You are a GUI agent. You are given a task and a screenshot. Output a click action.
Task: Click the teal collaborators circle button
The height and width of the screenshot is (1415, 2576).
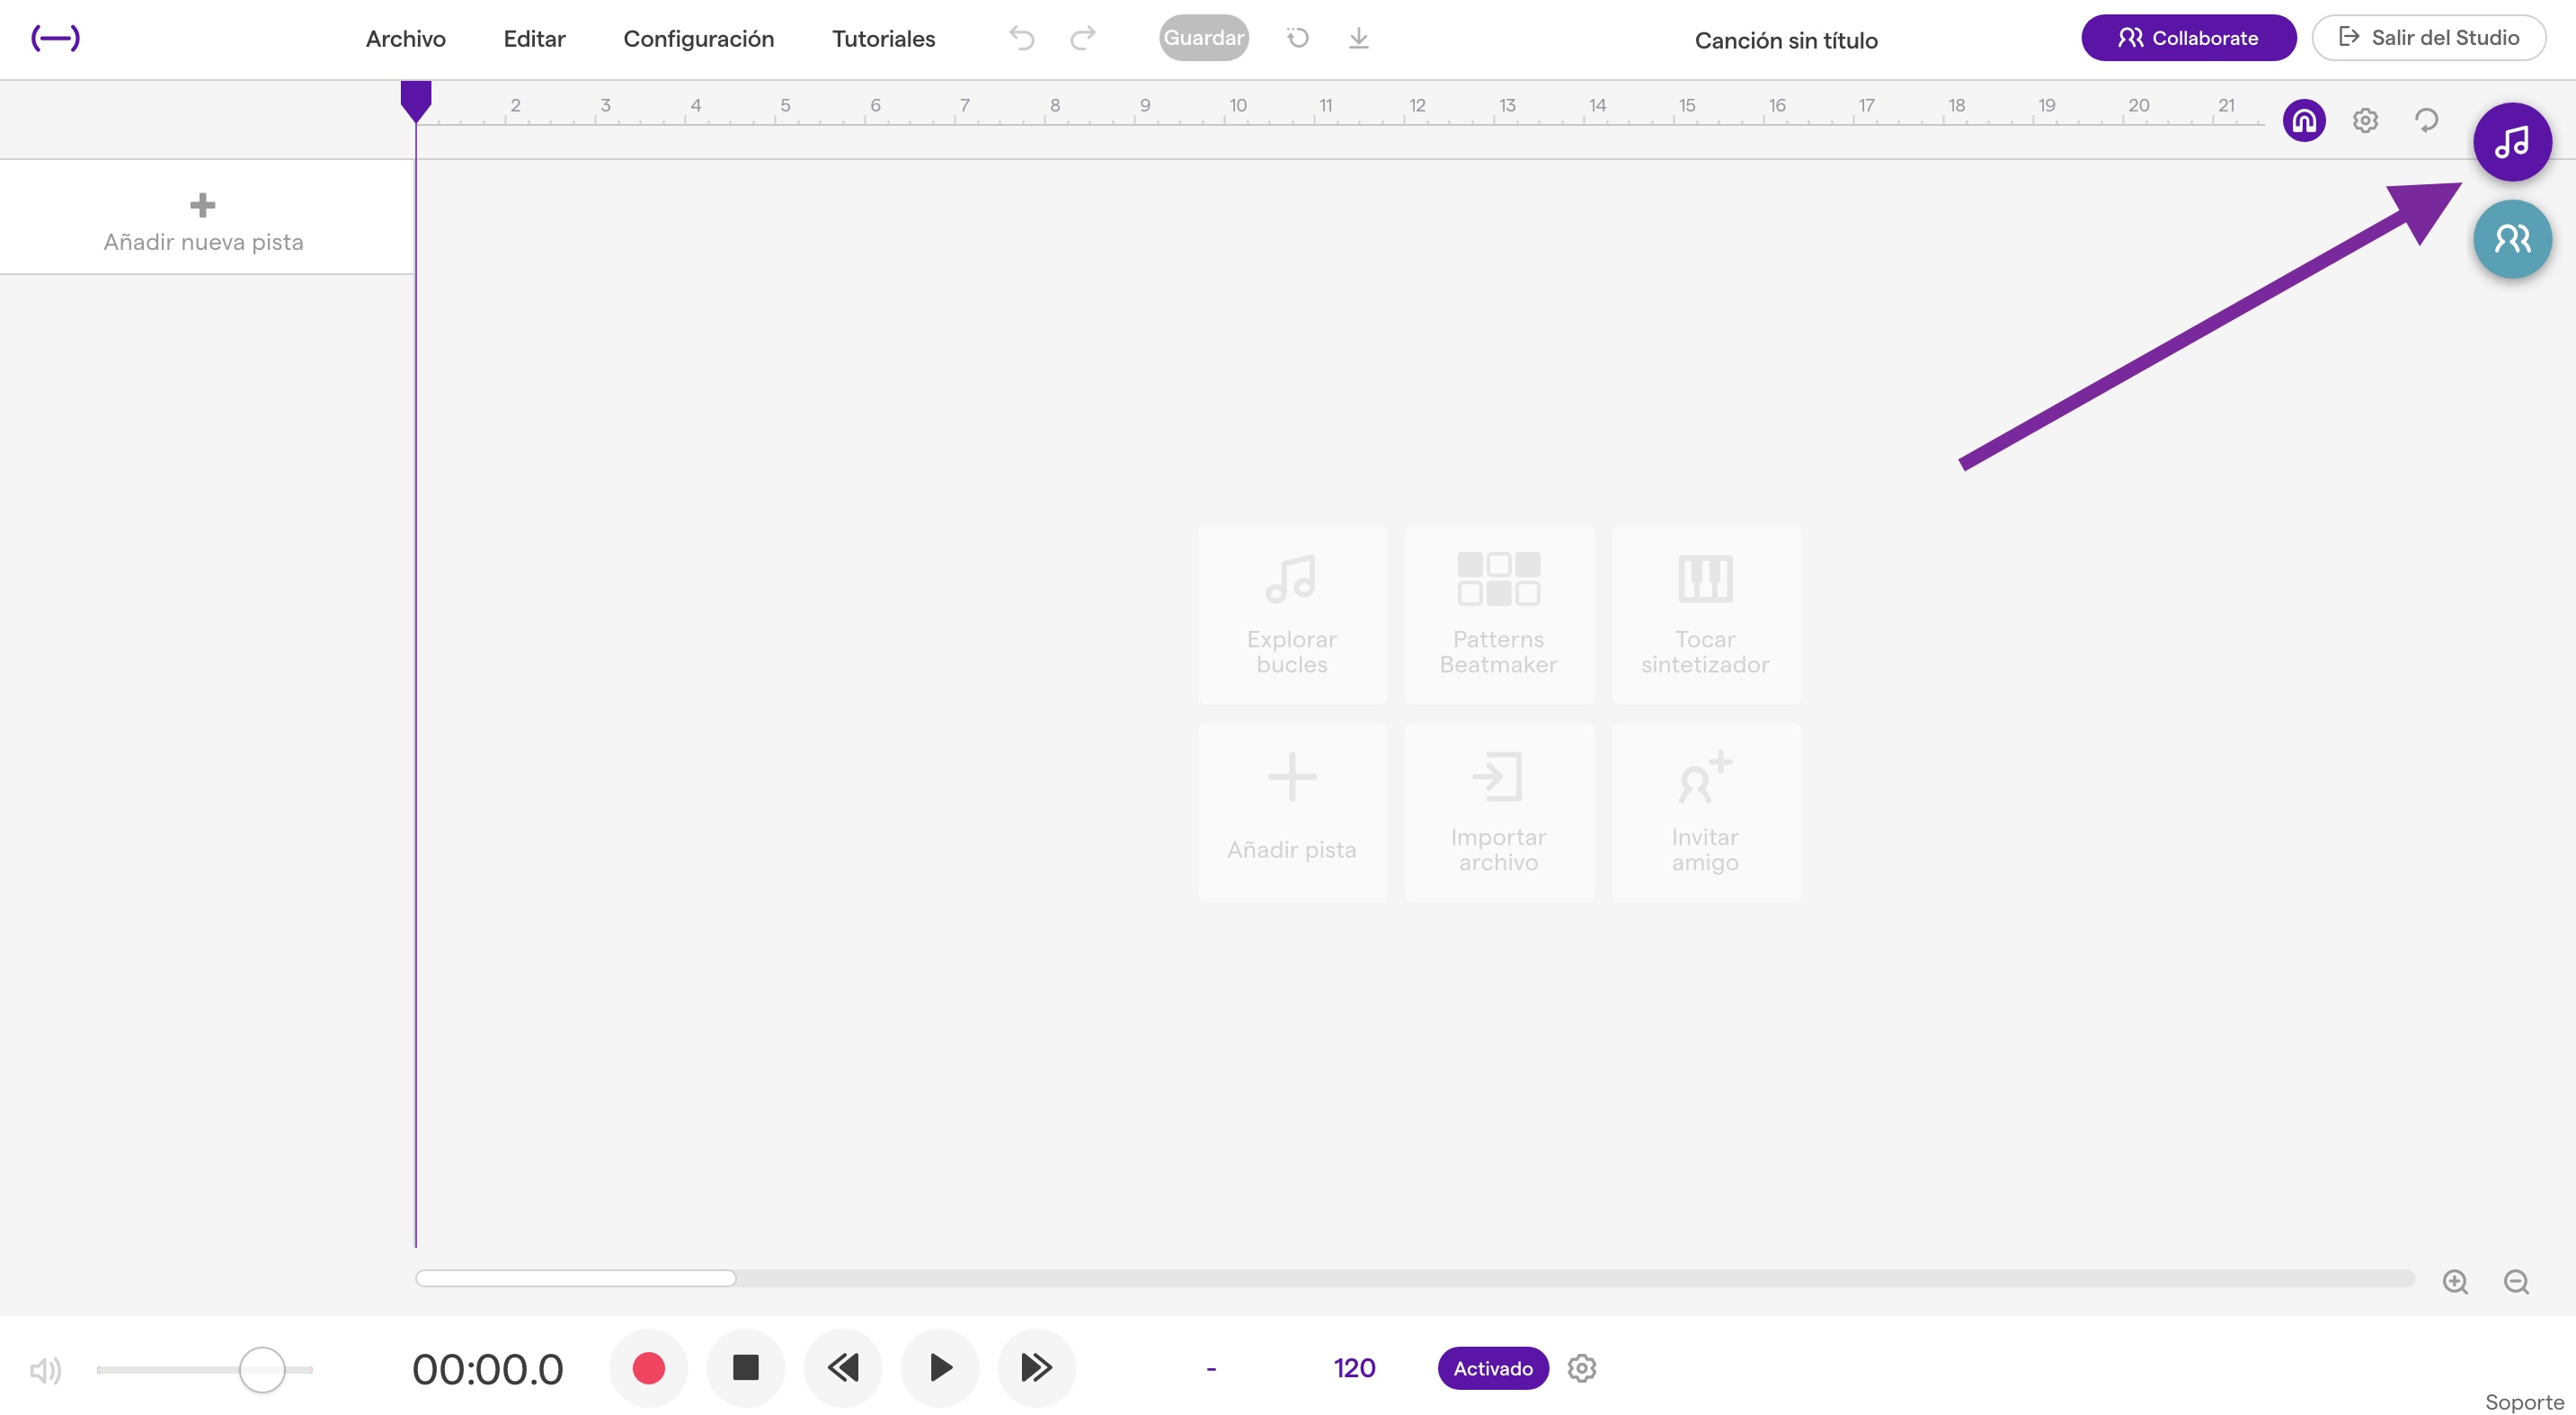pos(2511,239)
